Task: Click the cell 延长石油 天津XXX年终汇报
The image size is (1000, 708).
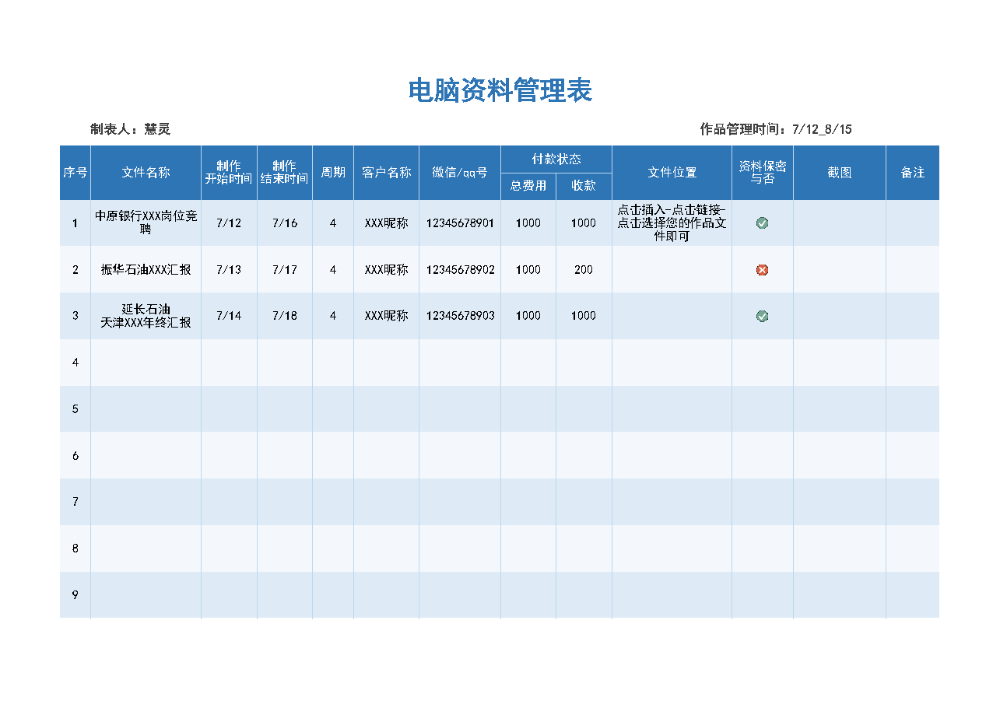Action: point(146,316)
